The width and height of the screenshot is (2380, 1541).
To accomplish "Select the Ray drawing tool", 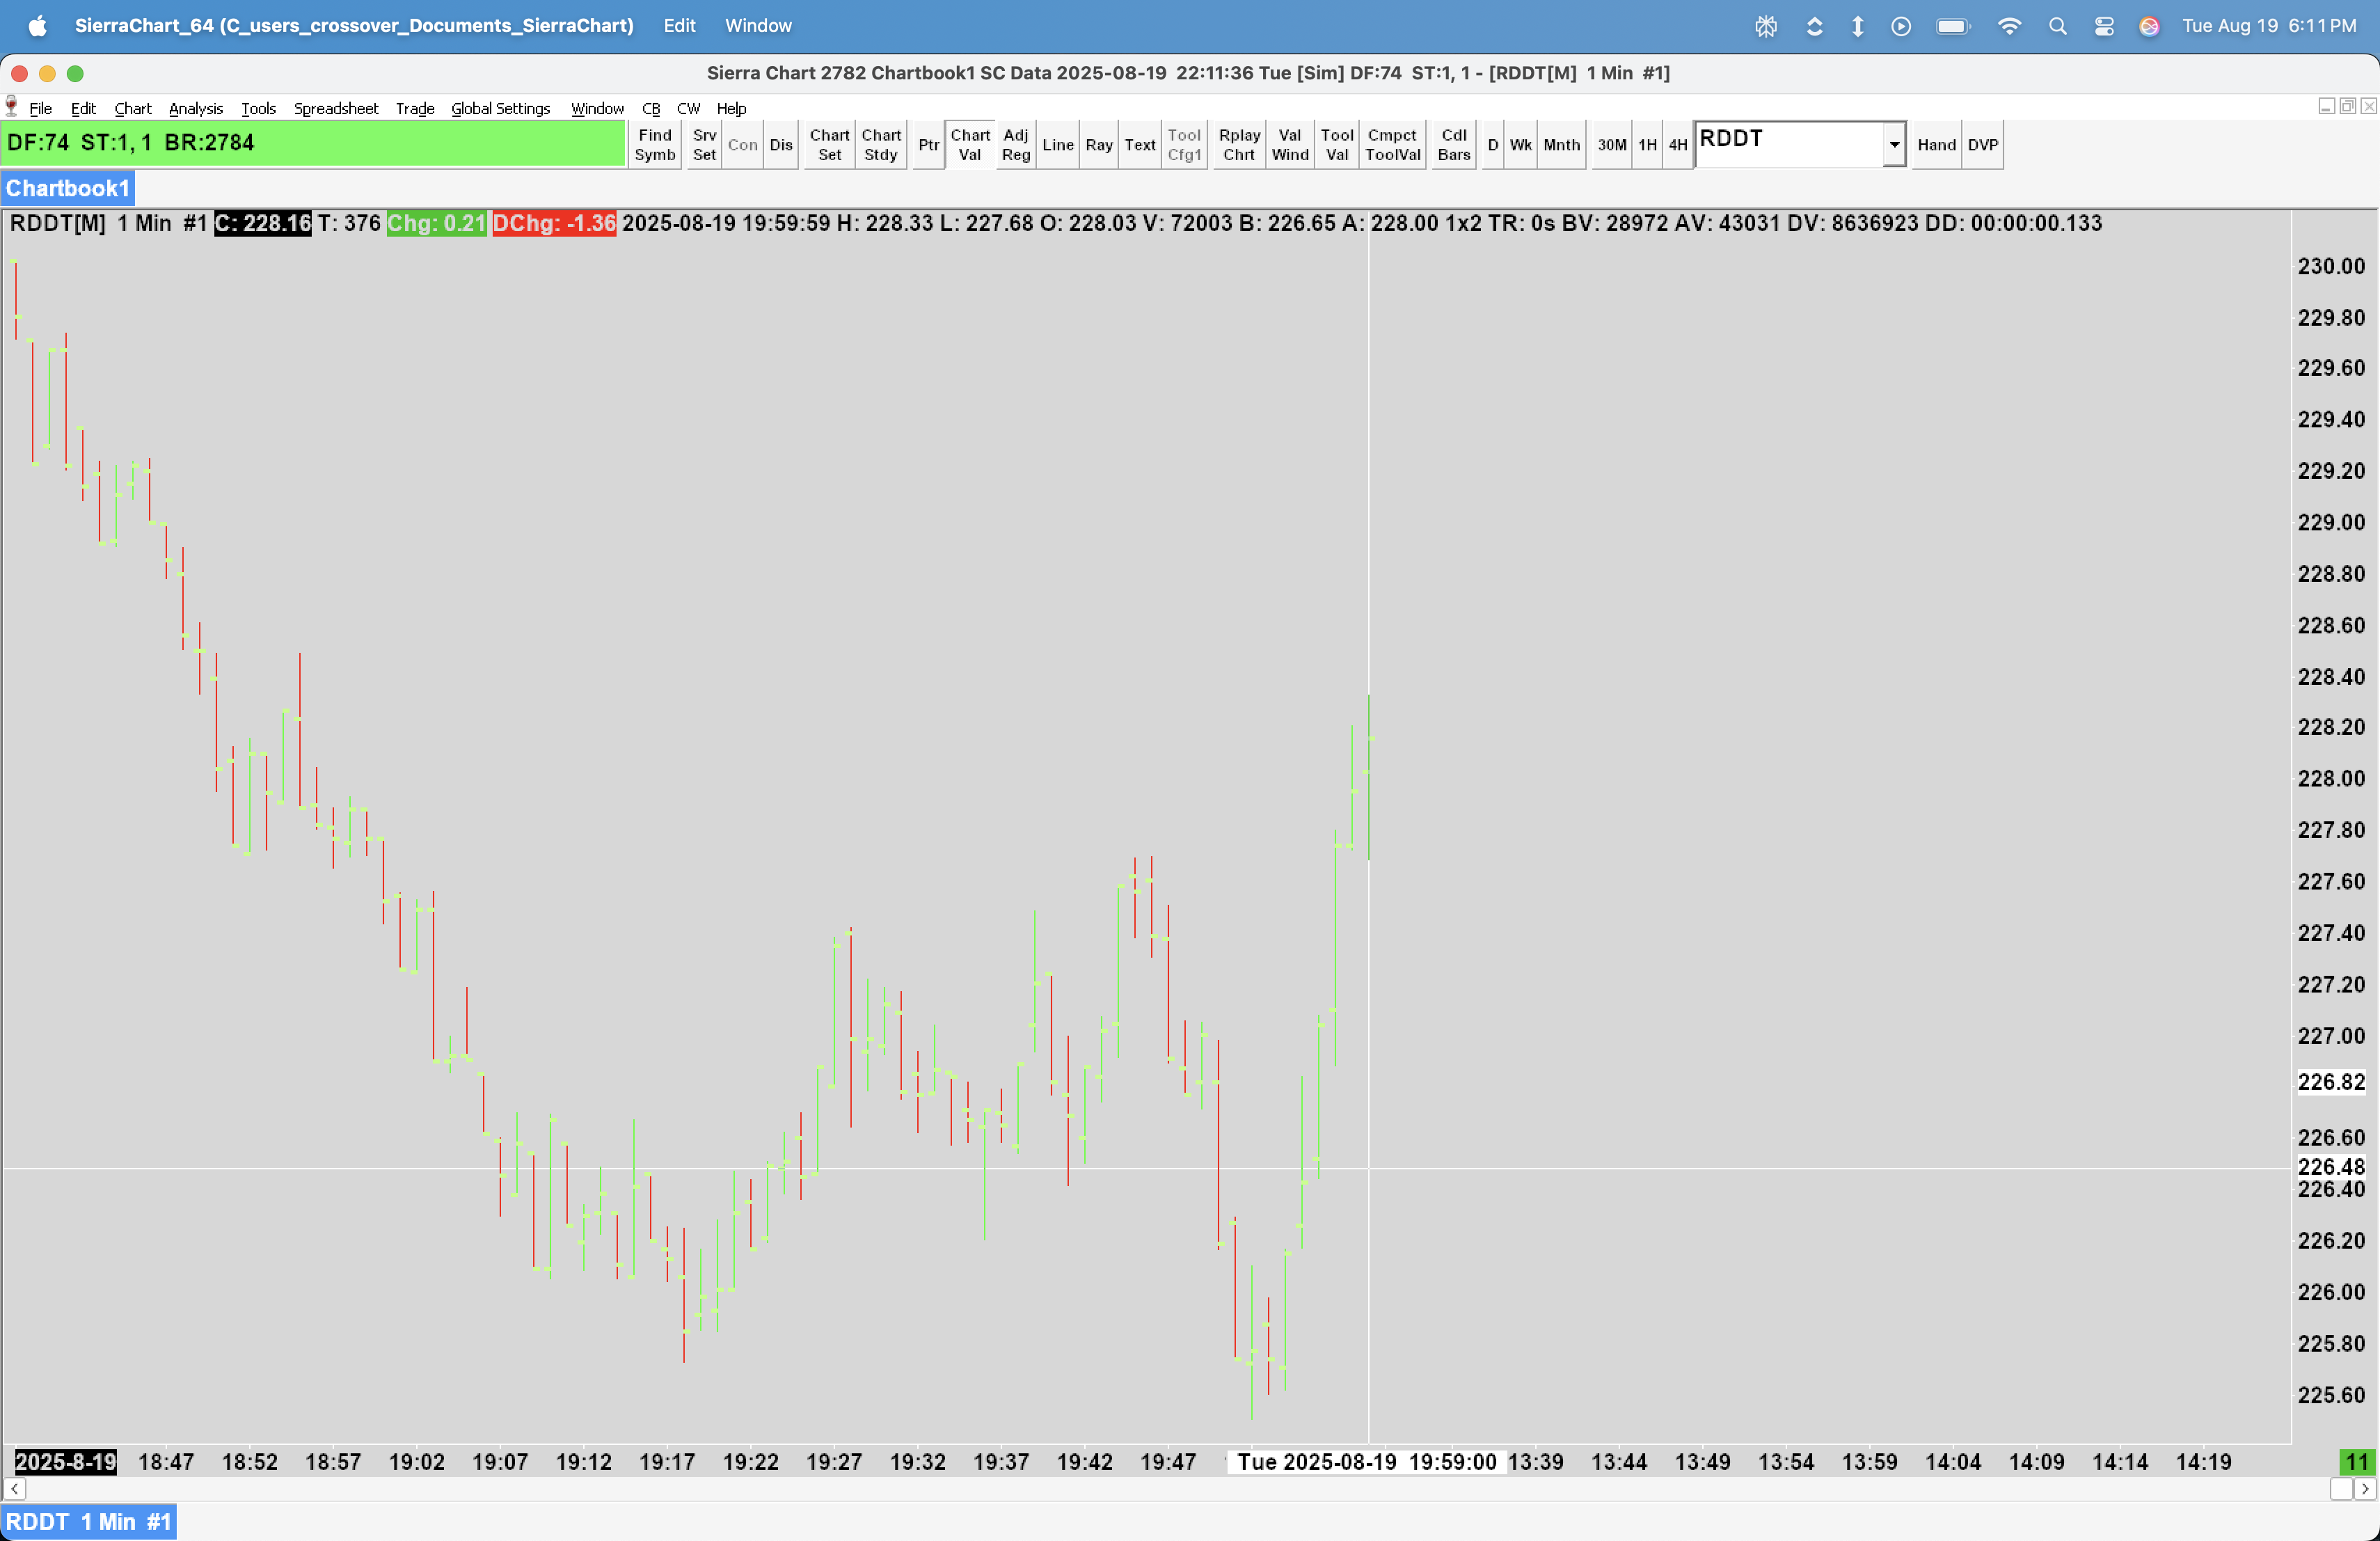I will pyautogui.click(x=1098, y=144).
